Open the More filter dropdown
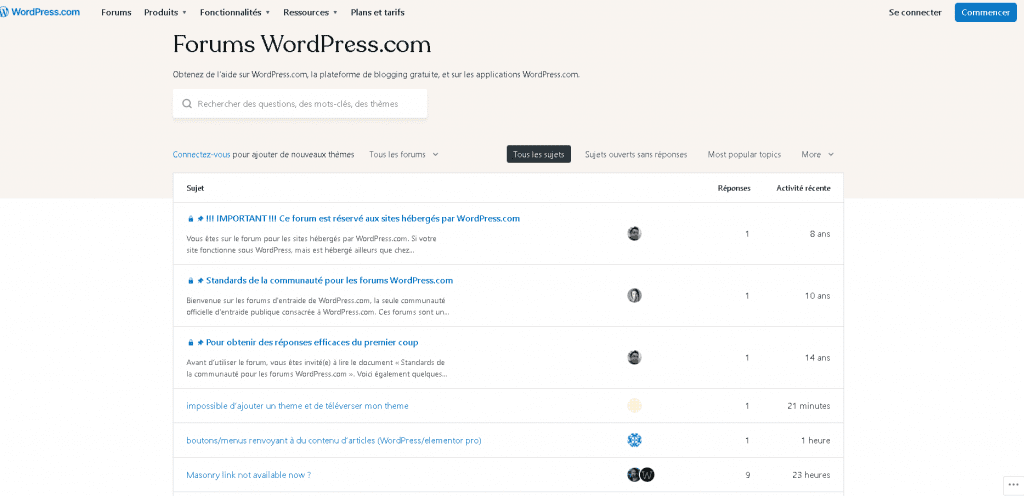The width and height of the screenshot is (1024, 496). tap(817, 154)
